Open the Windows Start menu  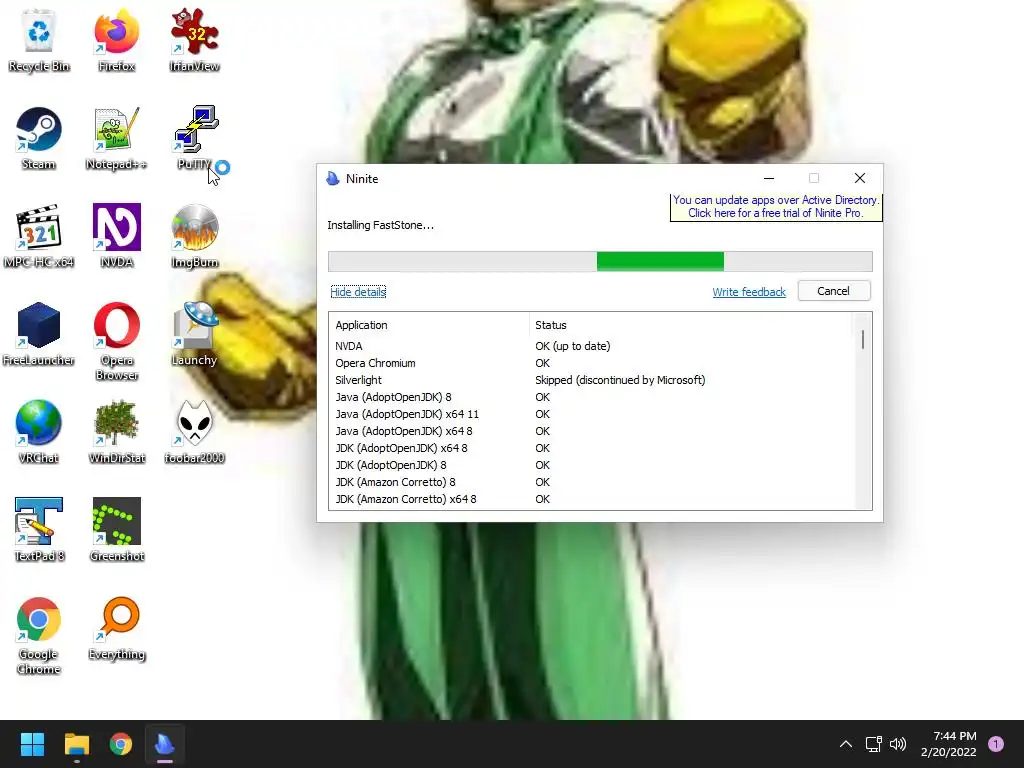[x=32, y=744]
